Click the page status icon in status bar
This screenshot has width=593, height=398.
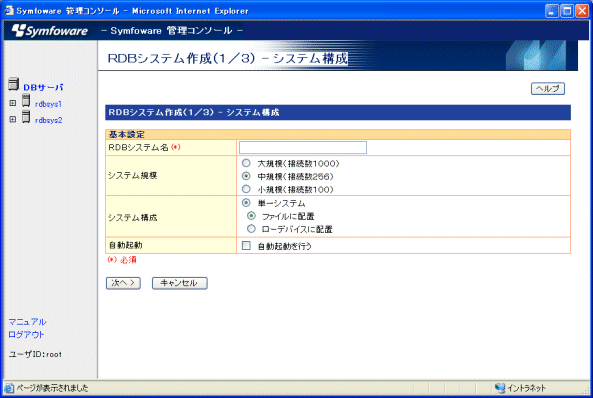(9, 388)
